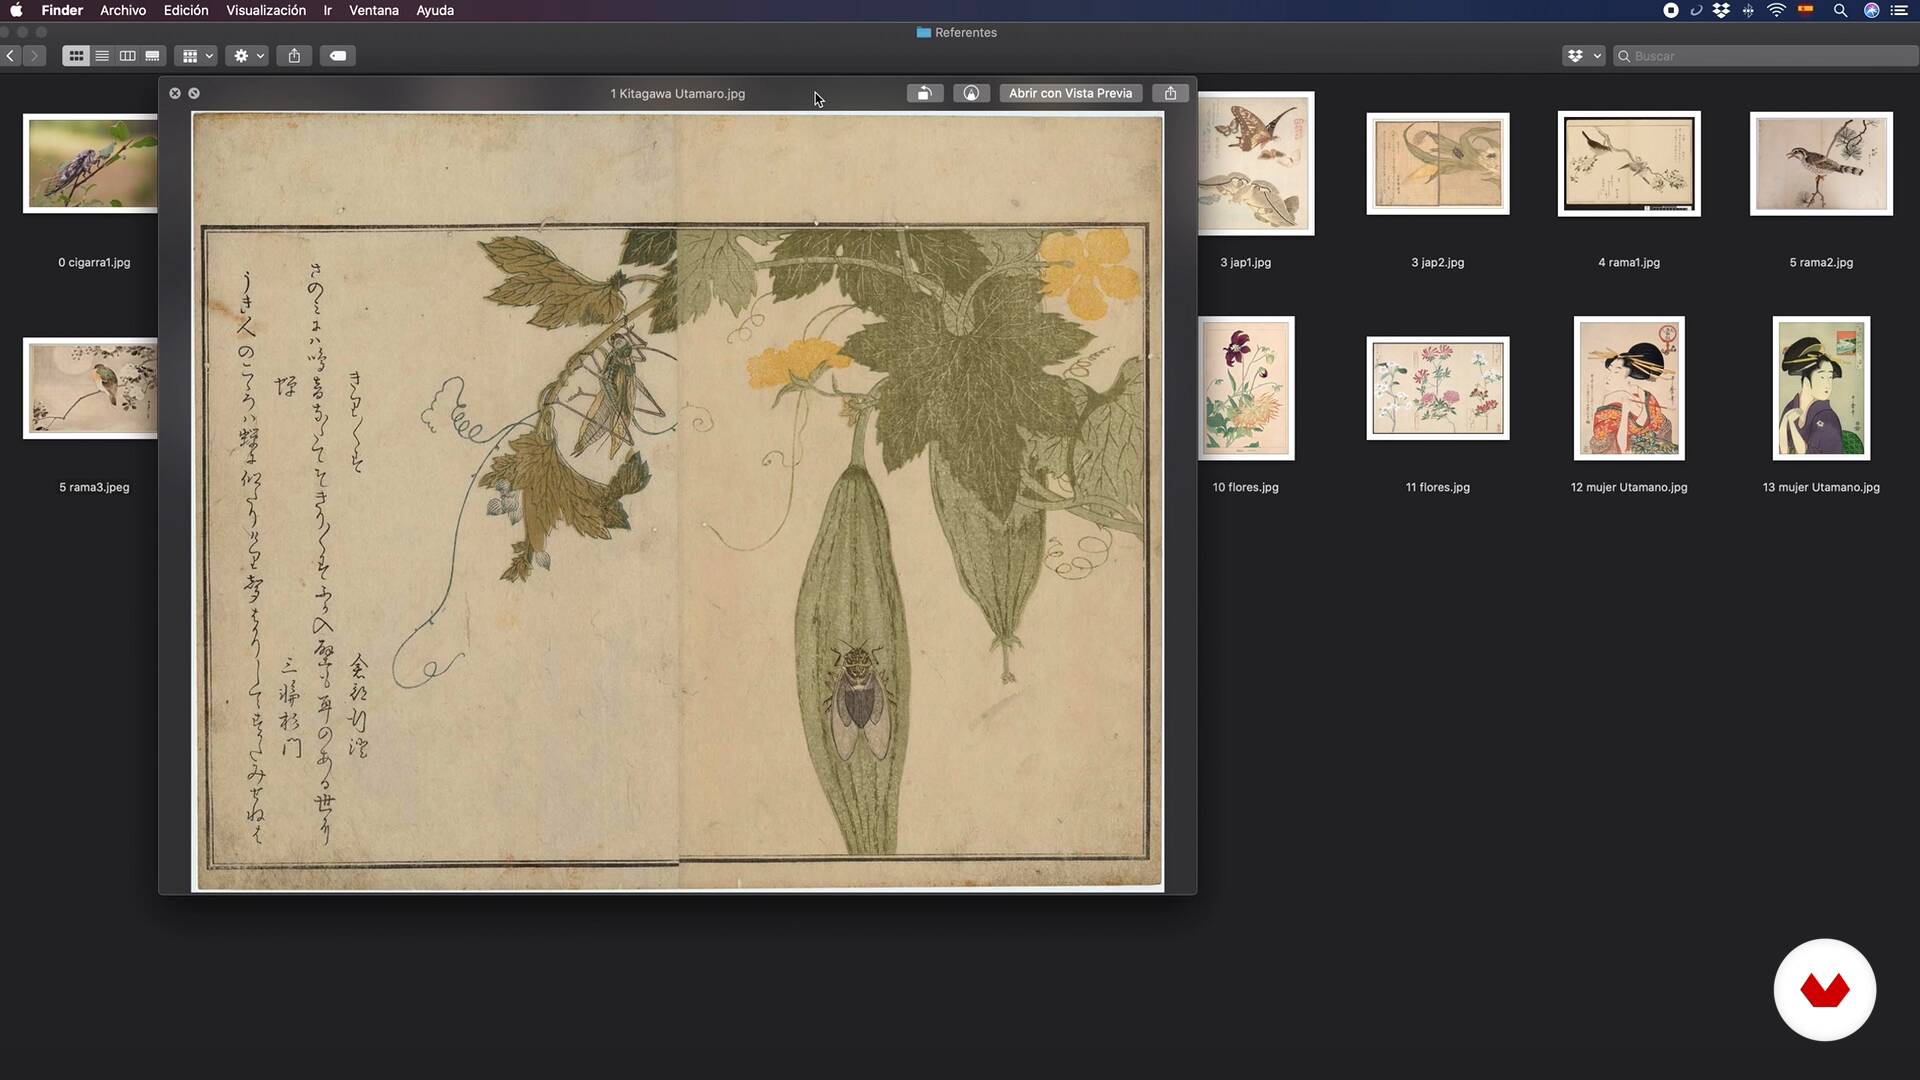Switch to column view
This screenshot has width=1920, height=1080.
pyautogui.click(x=127, y=56)
